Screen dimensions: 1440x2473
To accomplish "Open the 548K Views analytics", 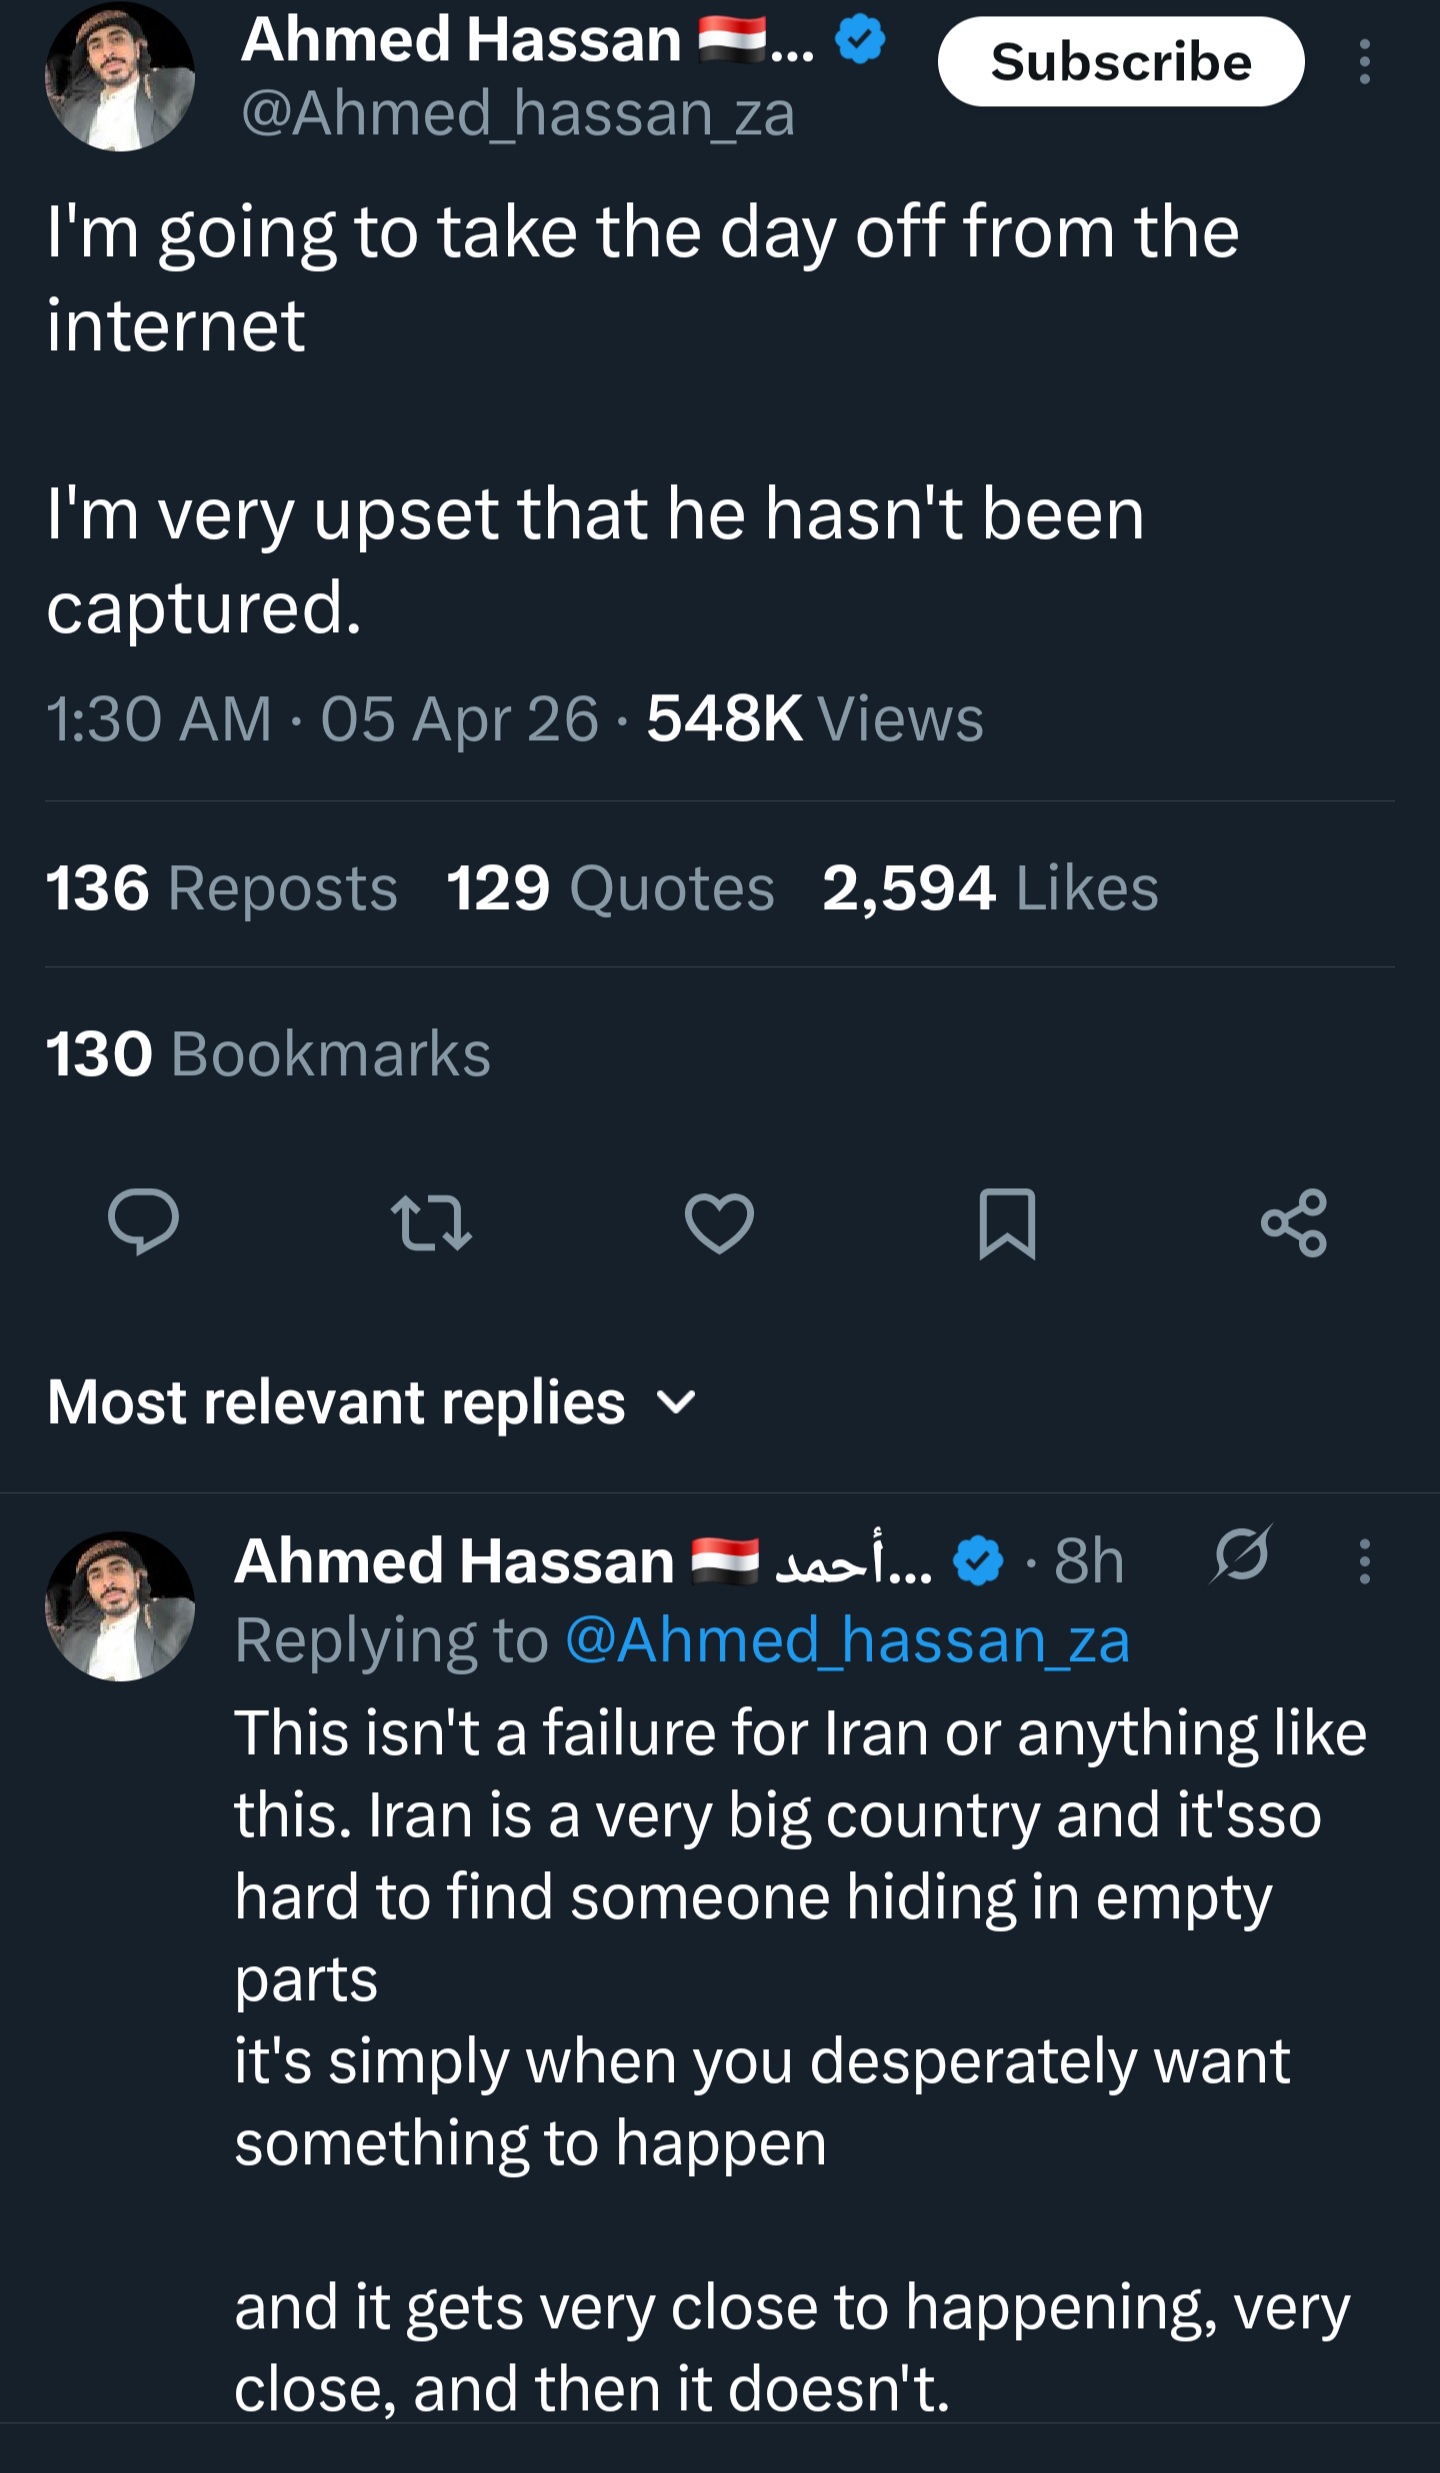I will (x=814, y=718).
